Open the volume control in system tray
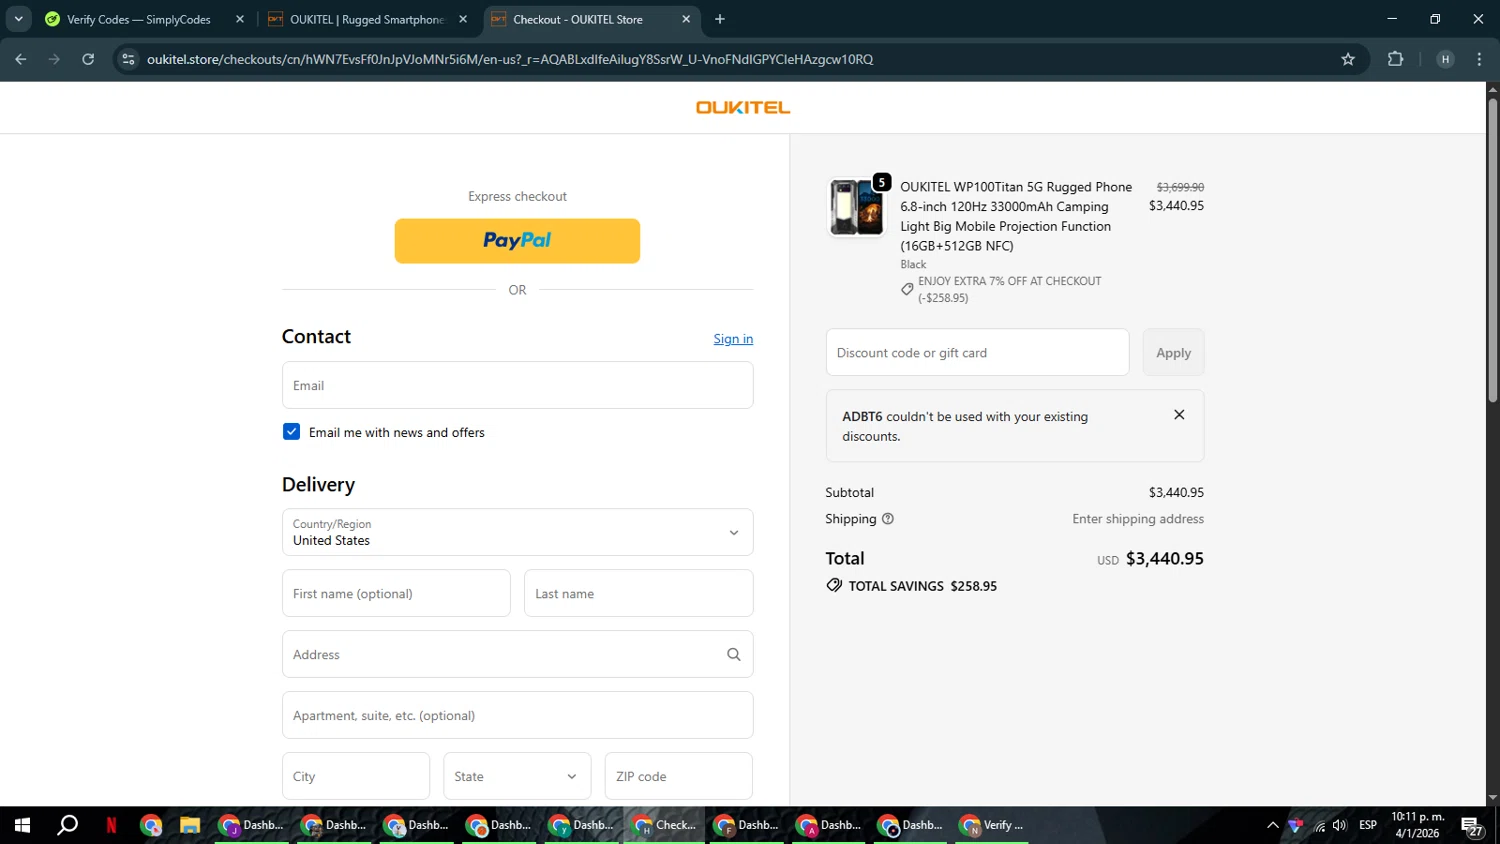This screenshot has height=844, width=1500. point(1340,825)
